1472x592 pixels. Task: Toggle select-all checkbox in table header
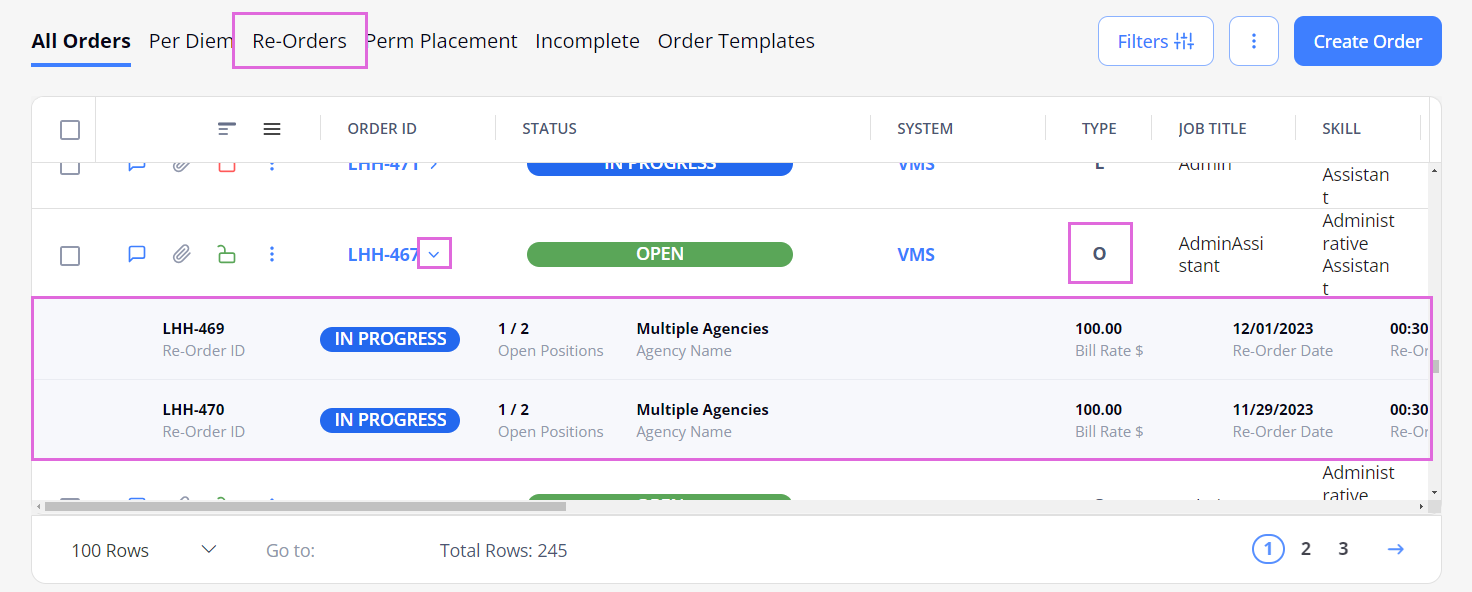(70, 130)
